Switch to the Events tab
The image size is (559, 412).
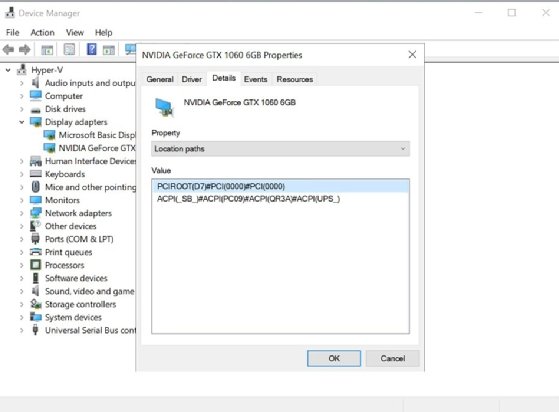pos(255,79)
